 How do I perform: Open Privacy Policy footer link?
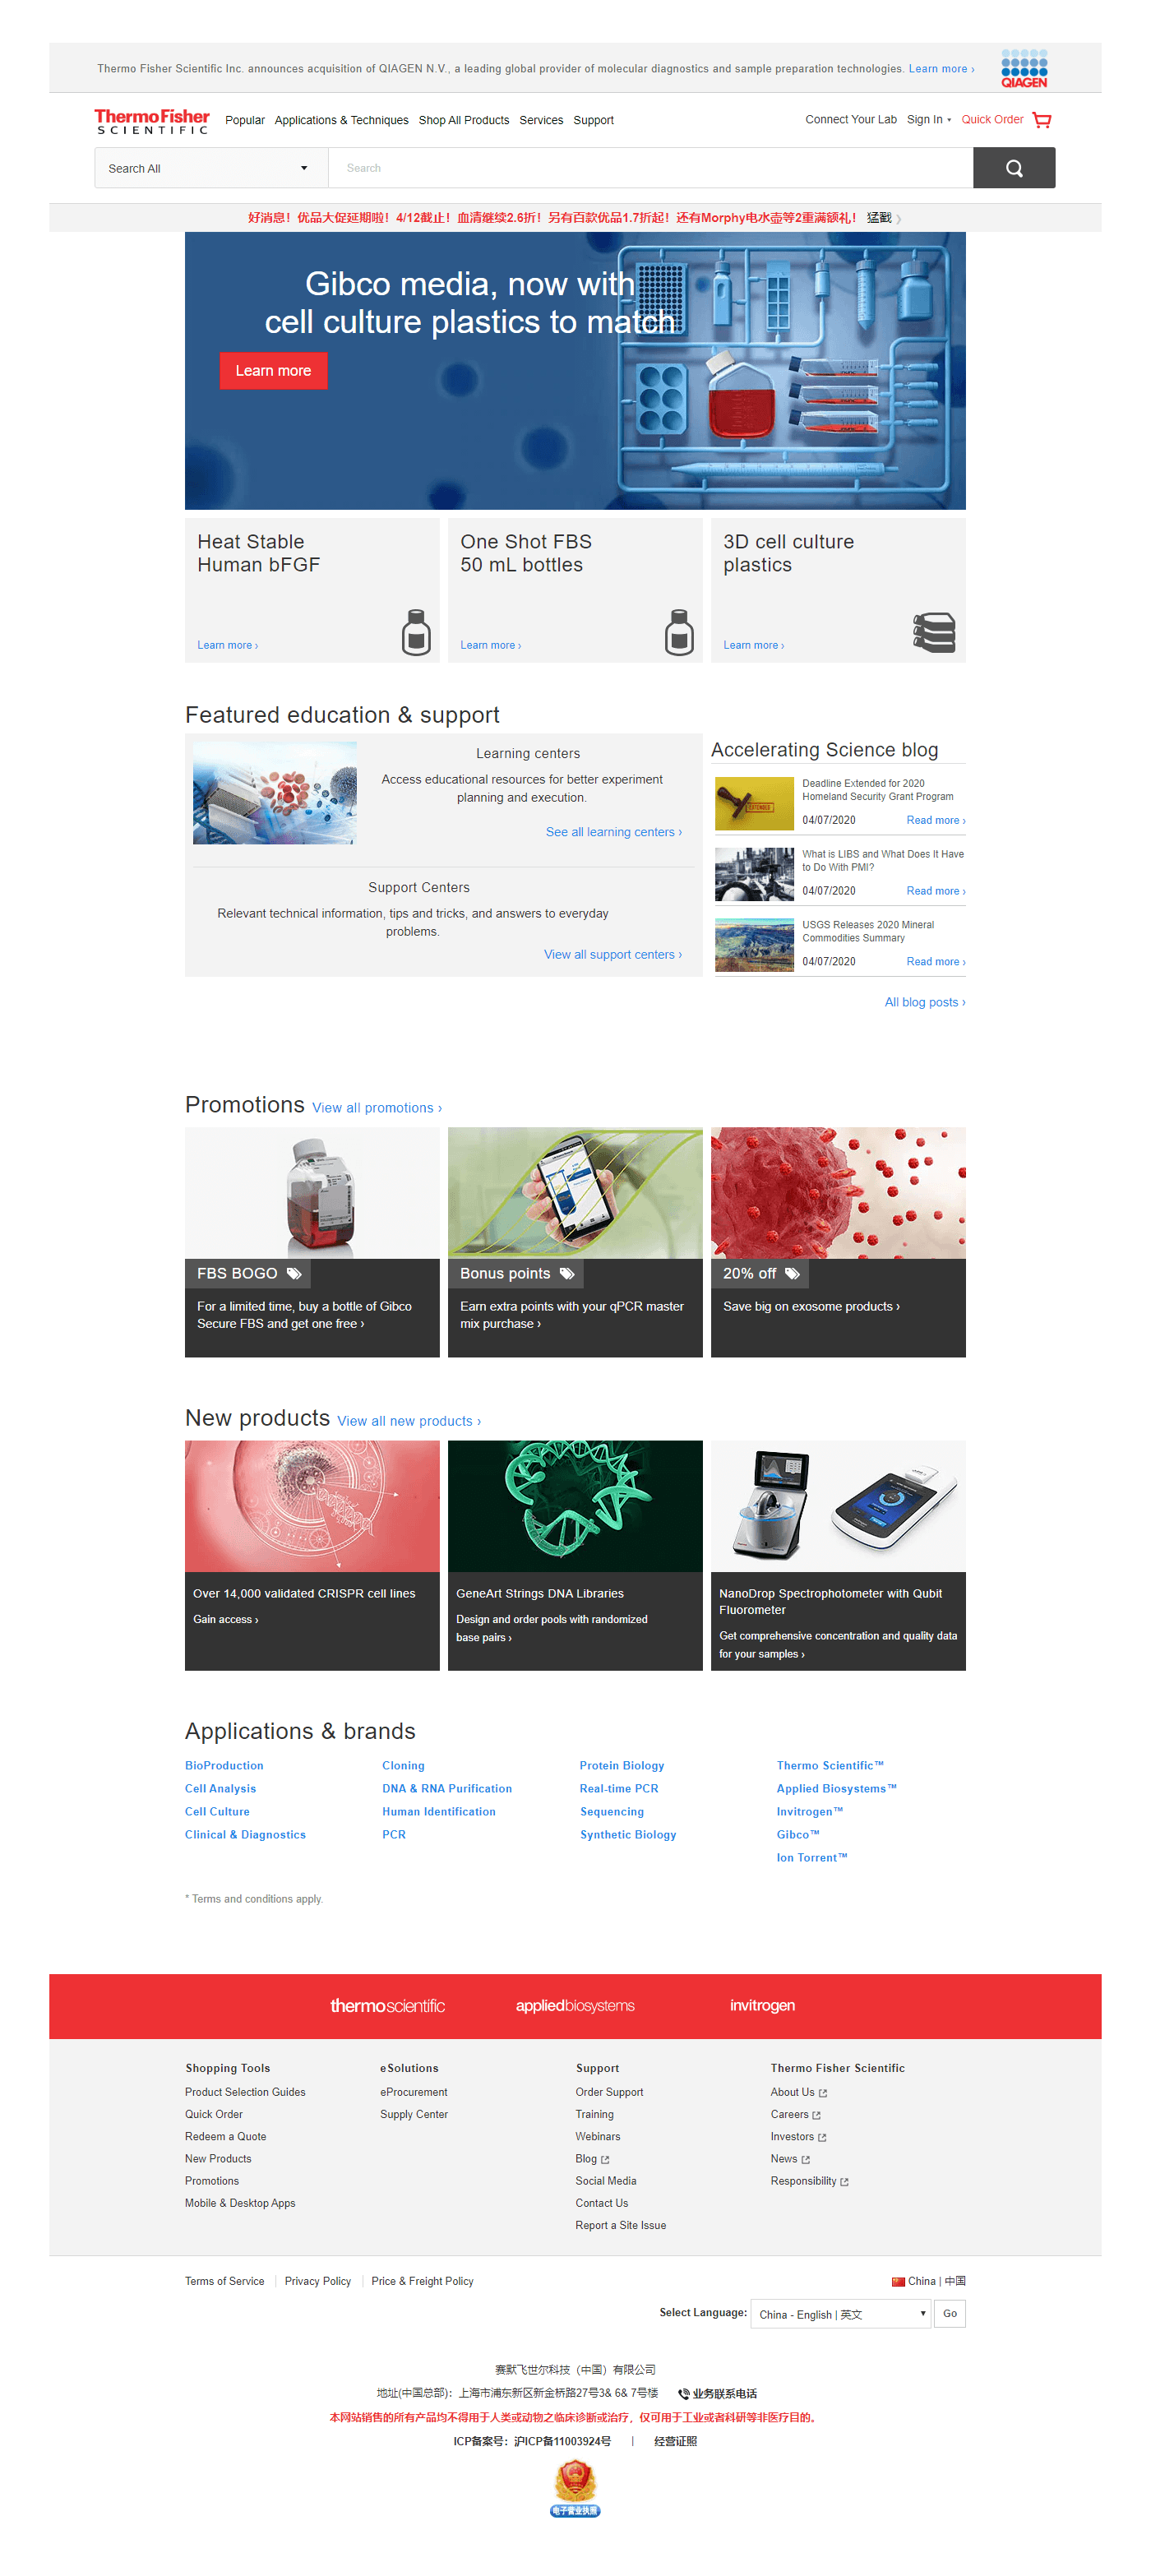point(318,2281)
